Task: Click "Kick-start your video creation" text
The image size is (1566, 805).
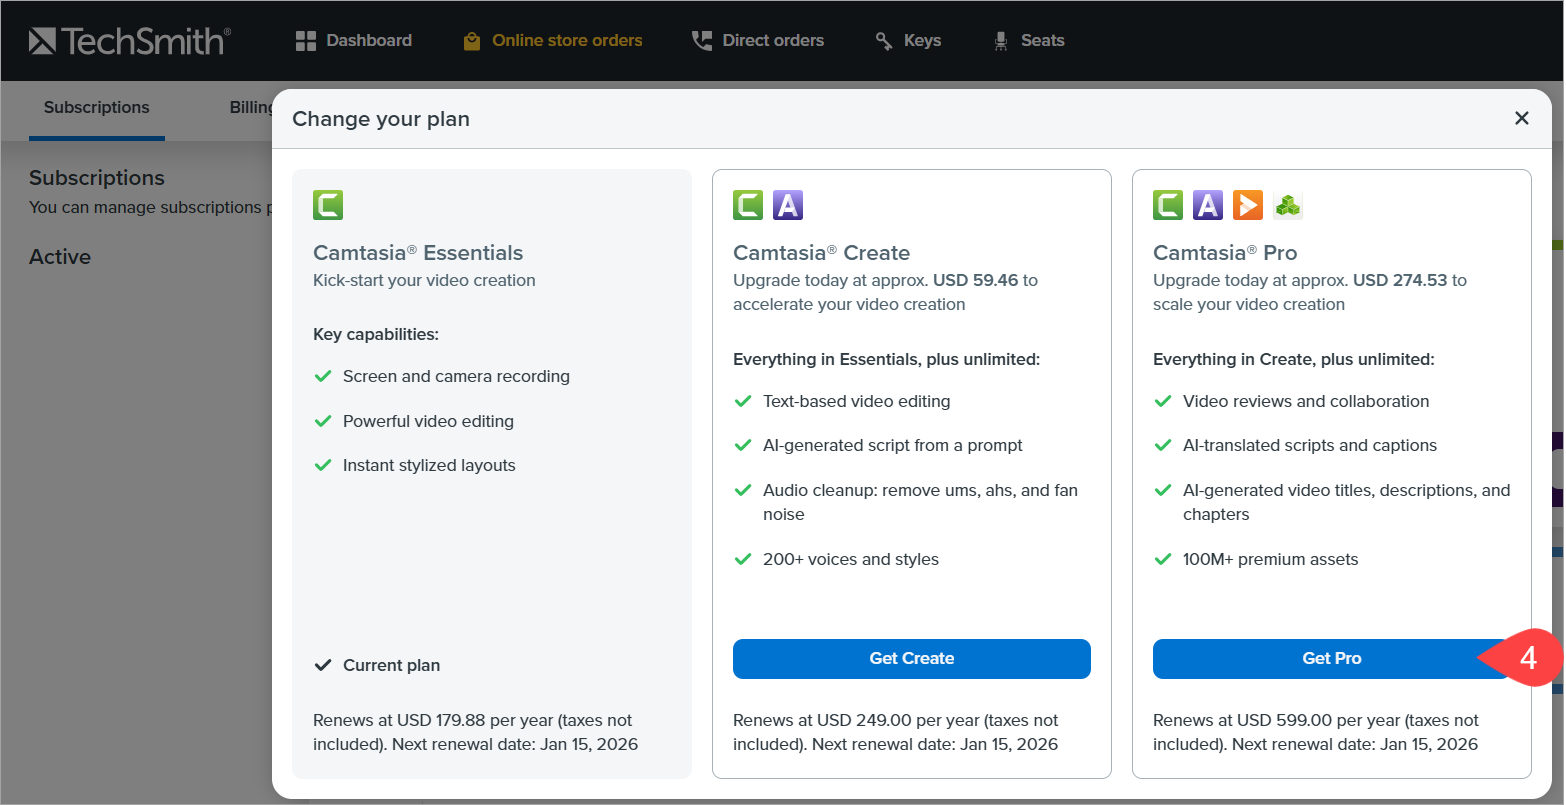Action: [x=424, y=281]
